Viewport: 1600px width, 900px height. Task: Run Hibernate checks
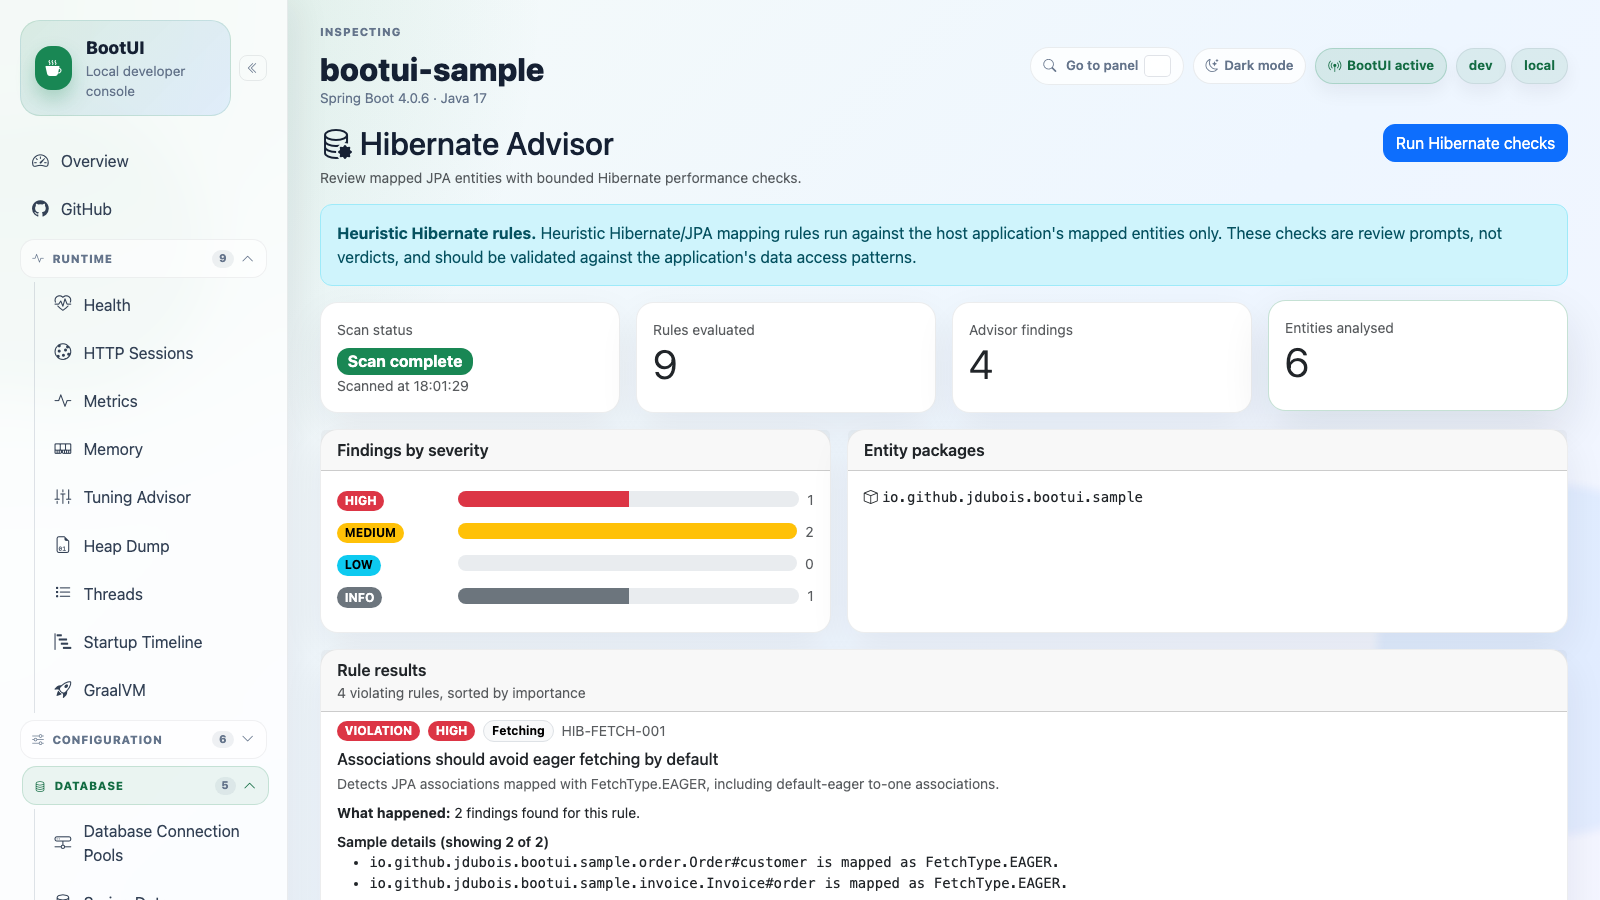(1475, 143)
